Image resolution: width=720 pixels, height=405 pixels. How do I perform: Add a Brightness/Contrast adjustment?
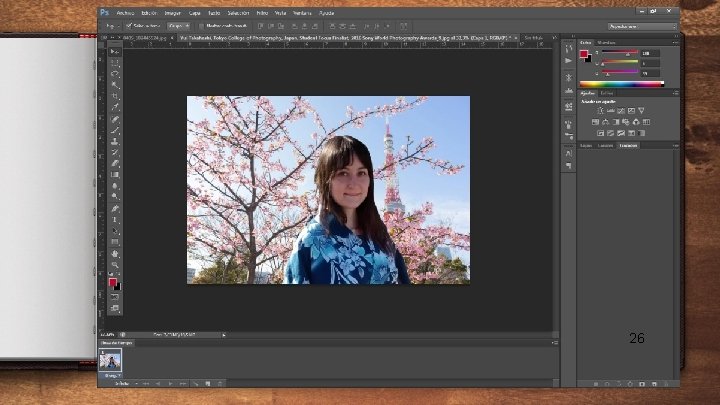click(x=600, y=111)
